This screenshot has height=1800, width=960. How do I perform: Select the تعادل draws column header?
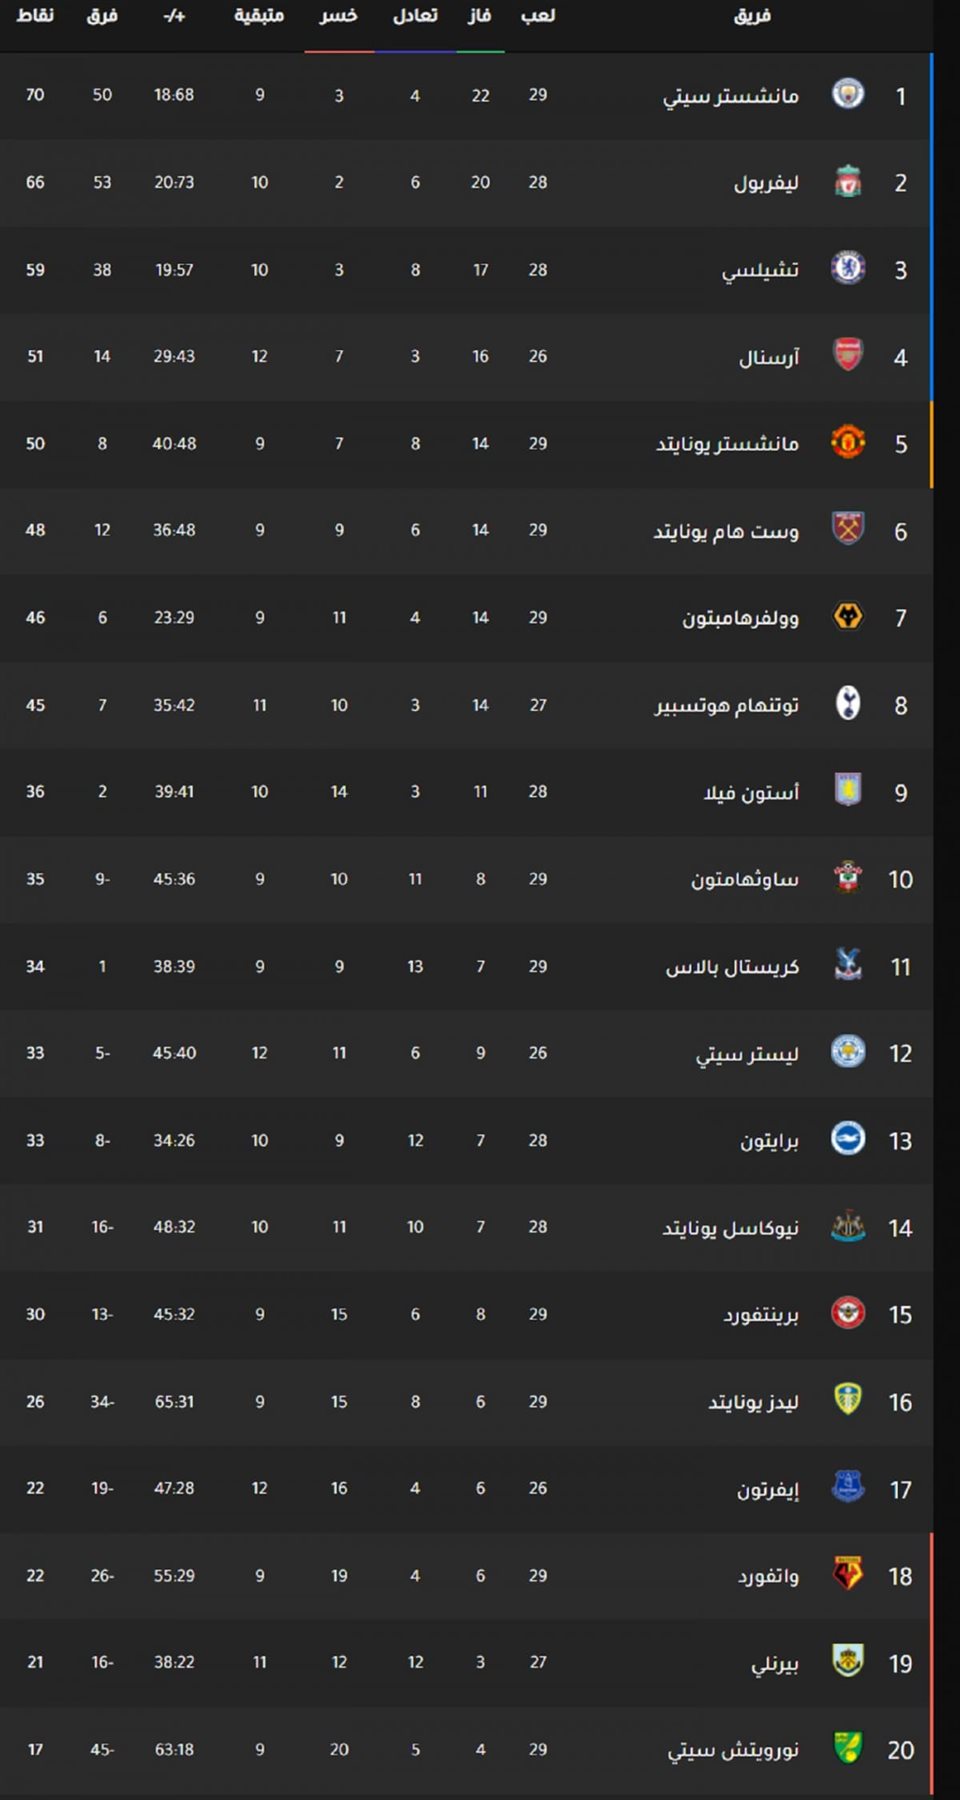[415, 16]
